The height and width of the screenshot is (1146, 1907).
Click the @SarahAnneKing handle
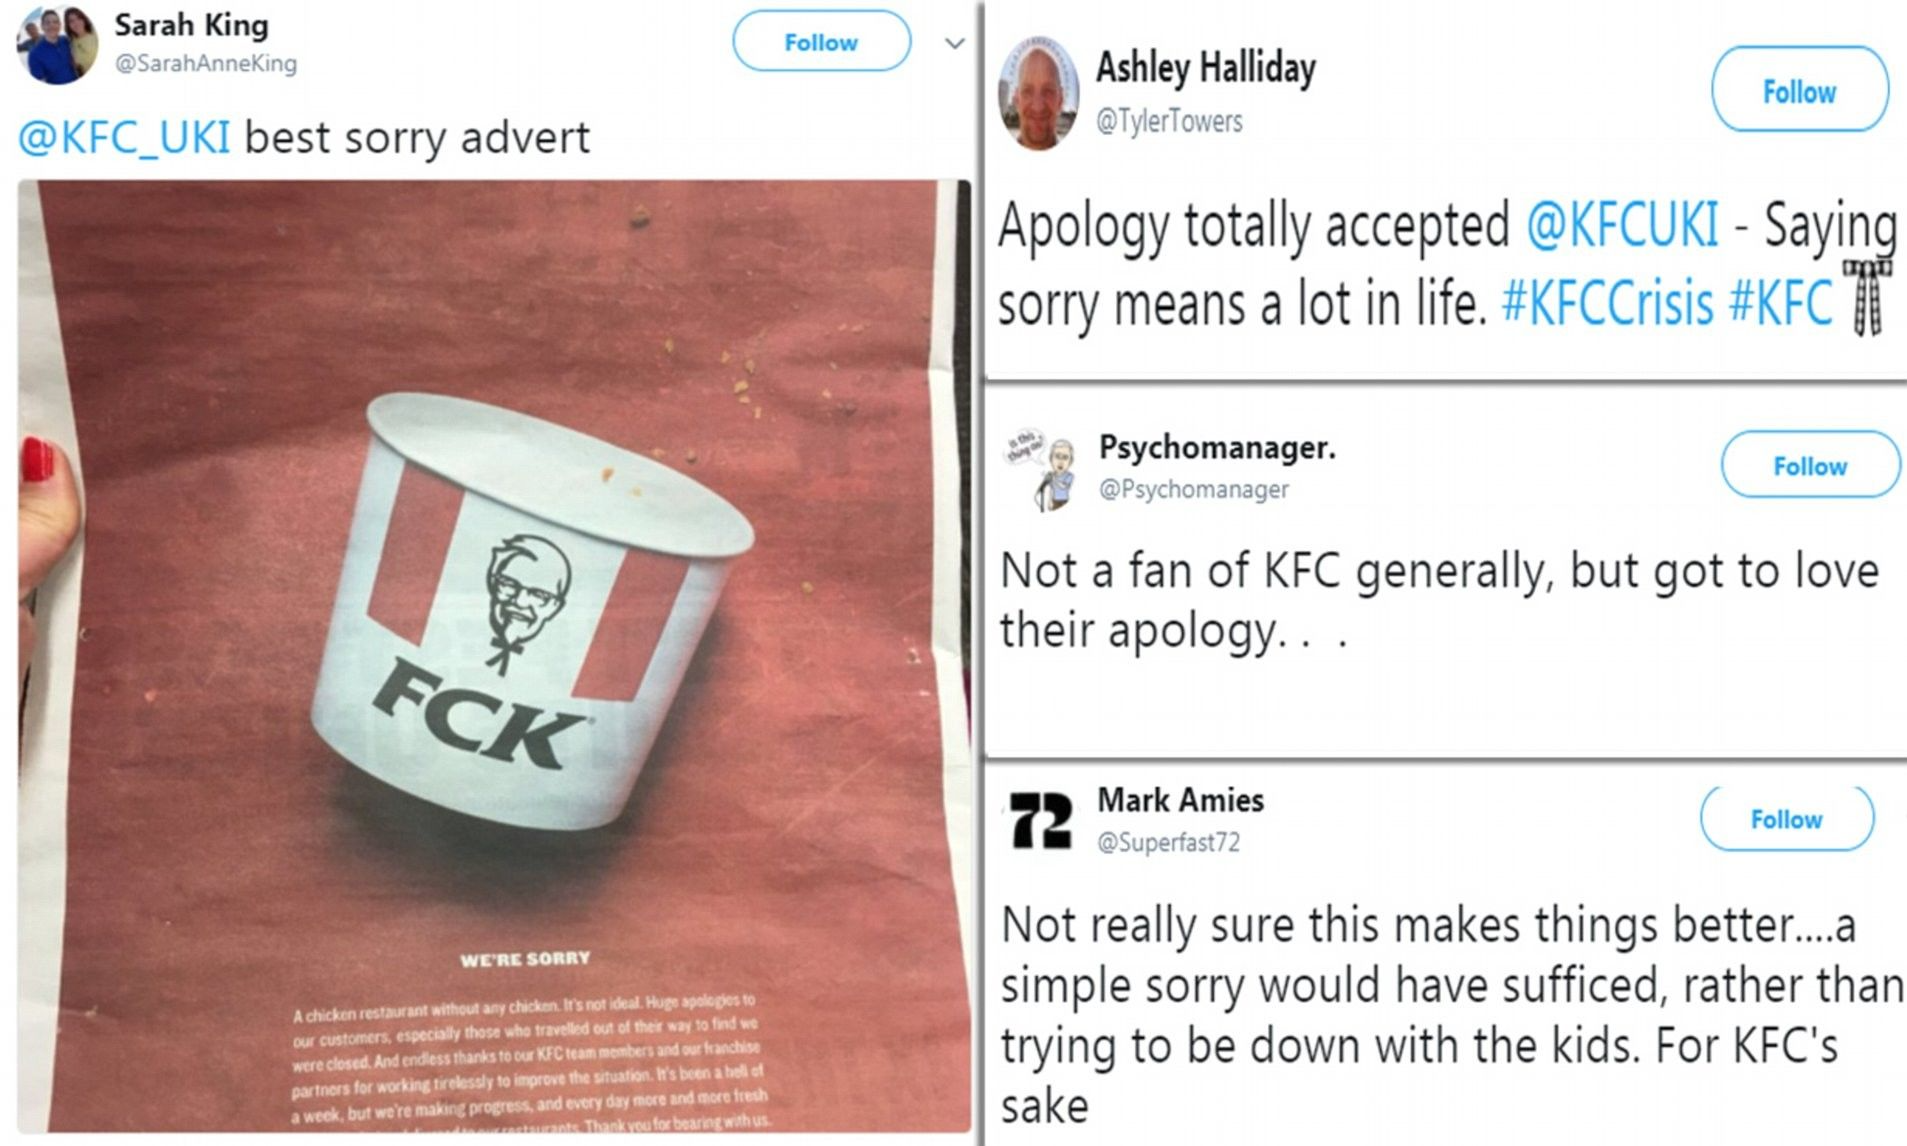(206, 64)
